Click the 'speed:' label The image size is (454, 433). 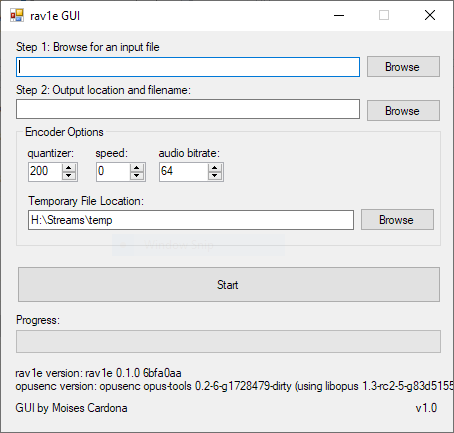[112, 153]
